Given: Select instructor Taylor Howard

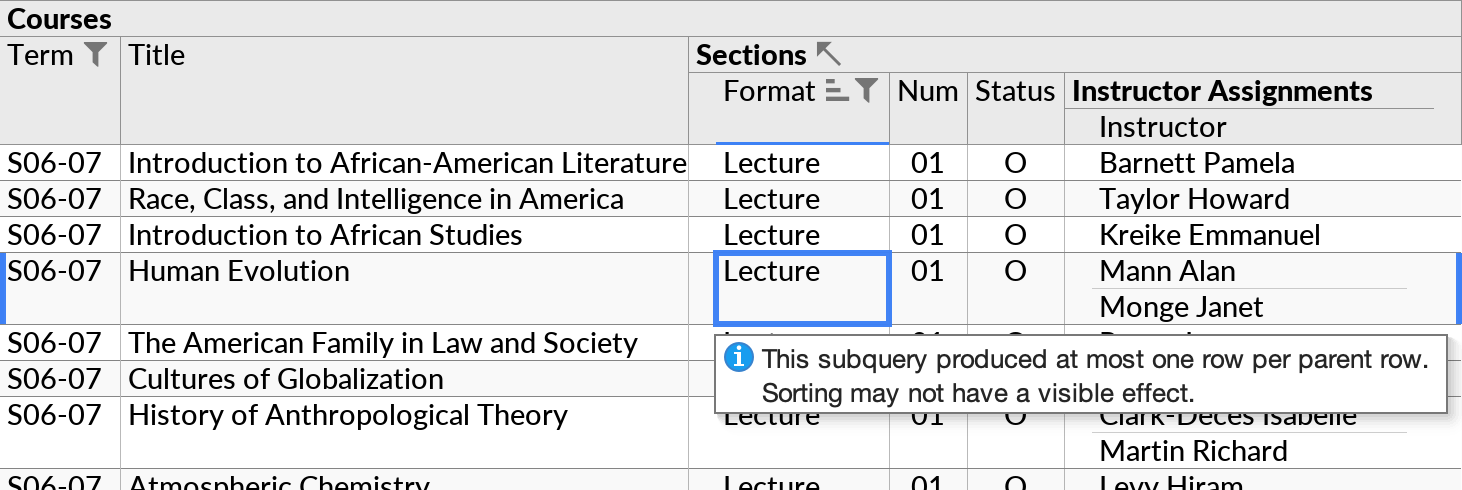Looking at the screenshot, I should [x=1194, y=199].
